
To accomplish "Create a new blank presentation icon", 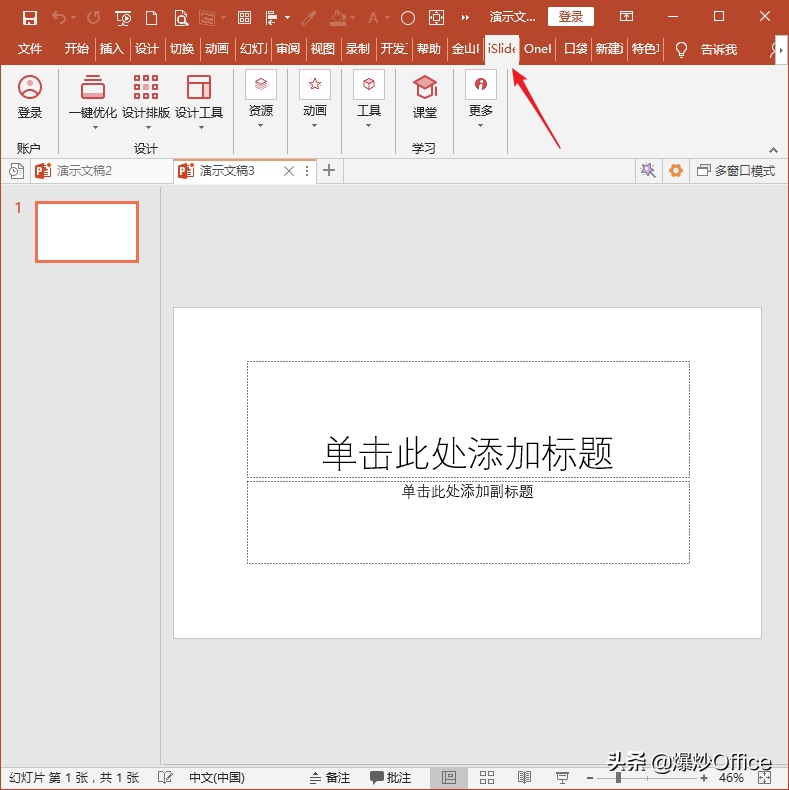I will coord(151,18).
